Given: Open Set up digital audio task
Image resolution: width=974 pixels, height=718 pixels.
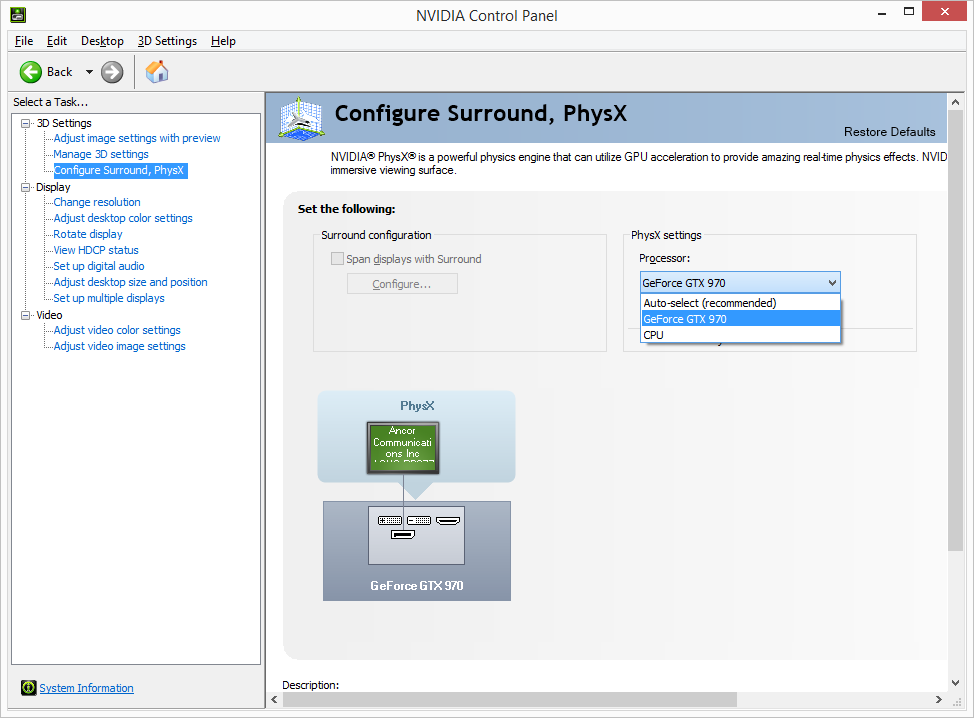Looking at the screenshot, I should point(99,266).
